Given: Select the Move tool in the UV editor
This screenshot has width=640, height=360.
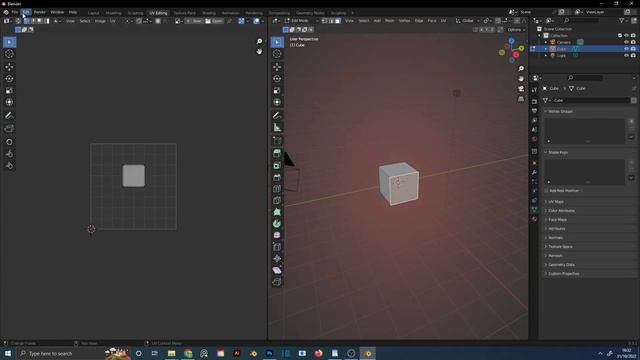Looking at the screenshot, I should click(x=9, y=67).
